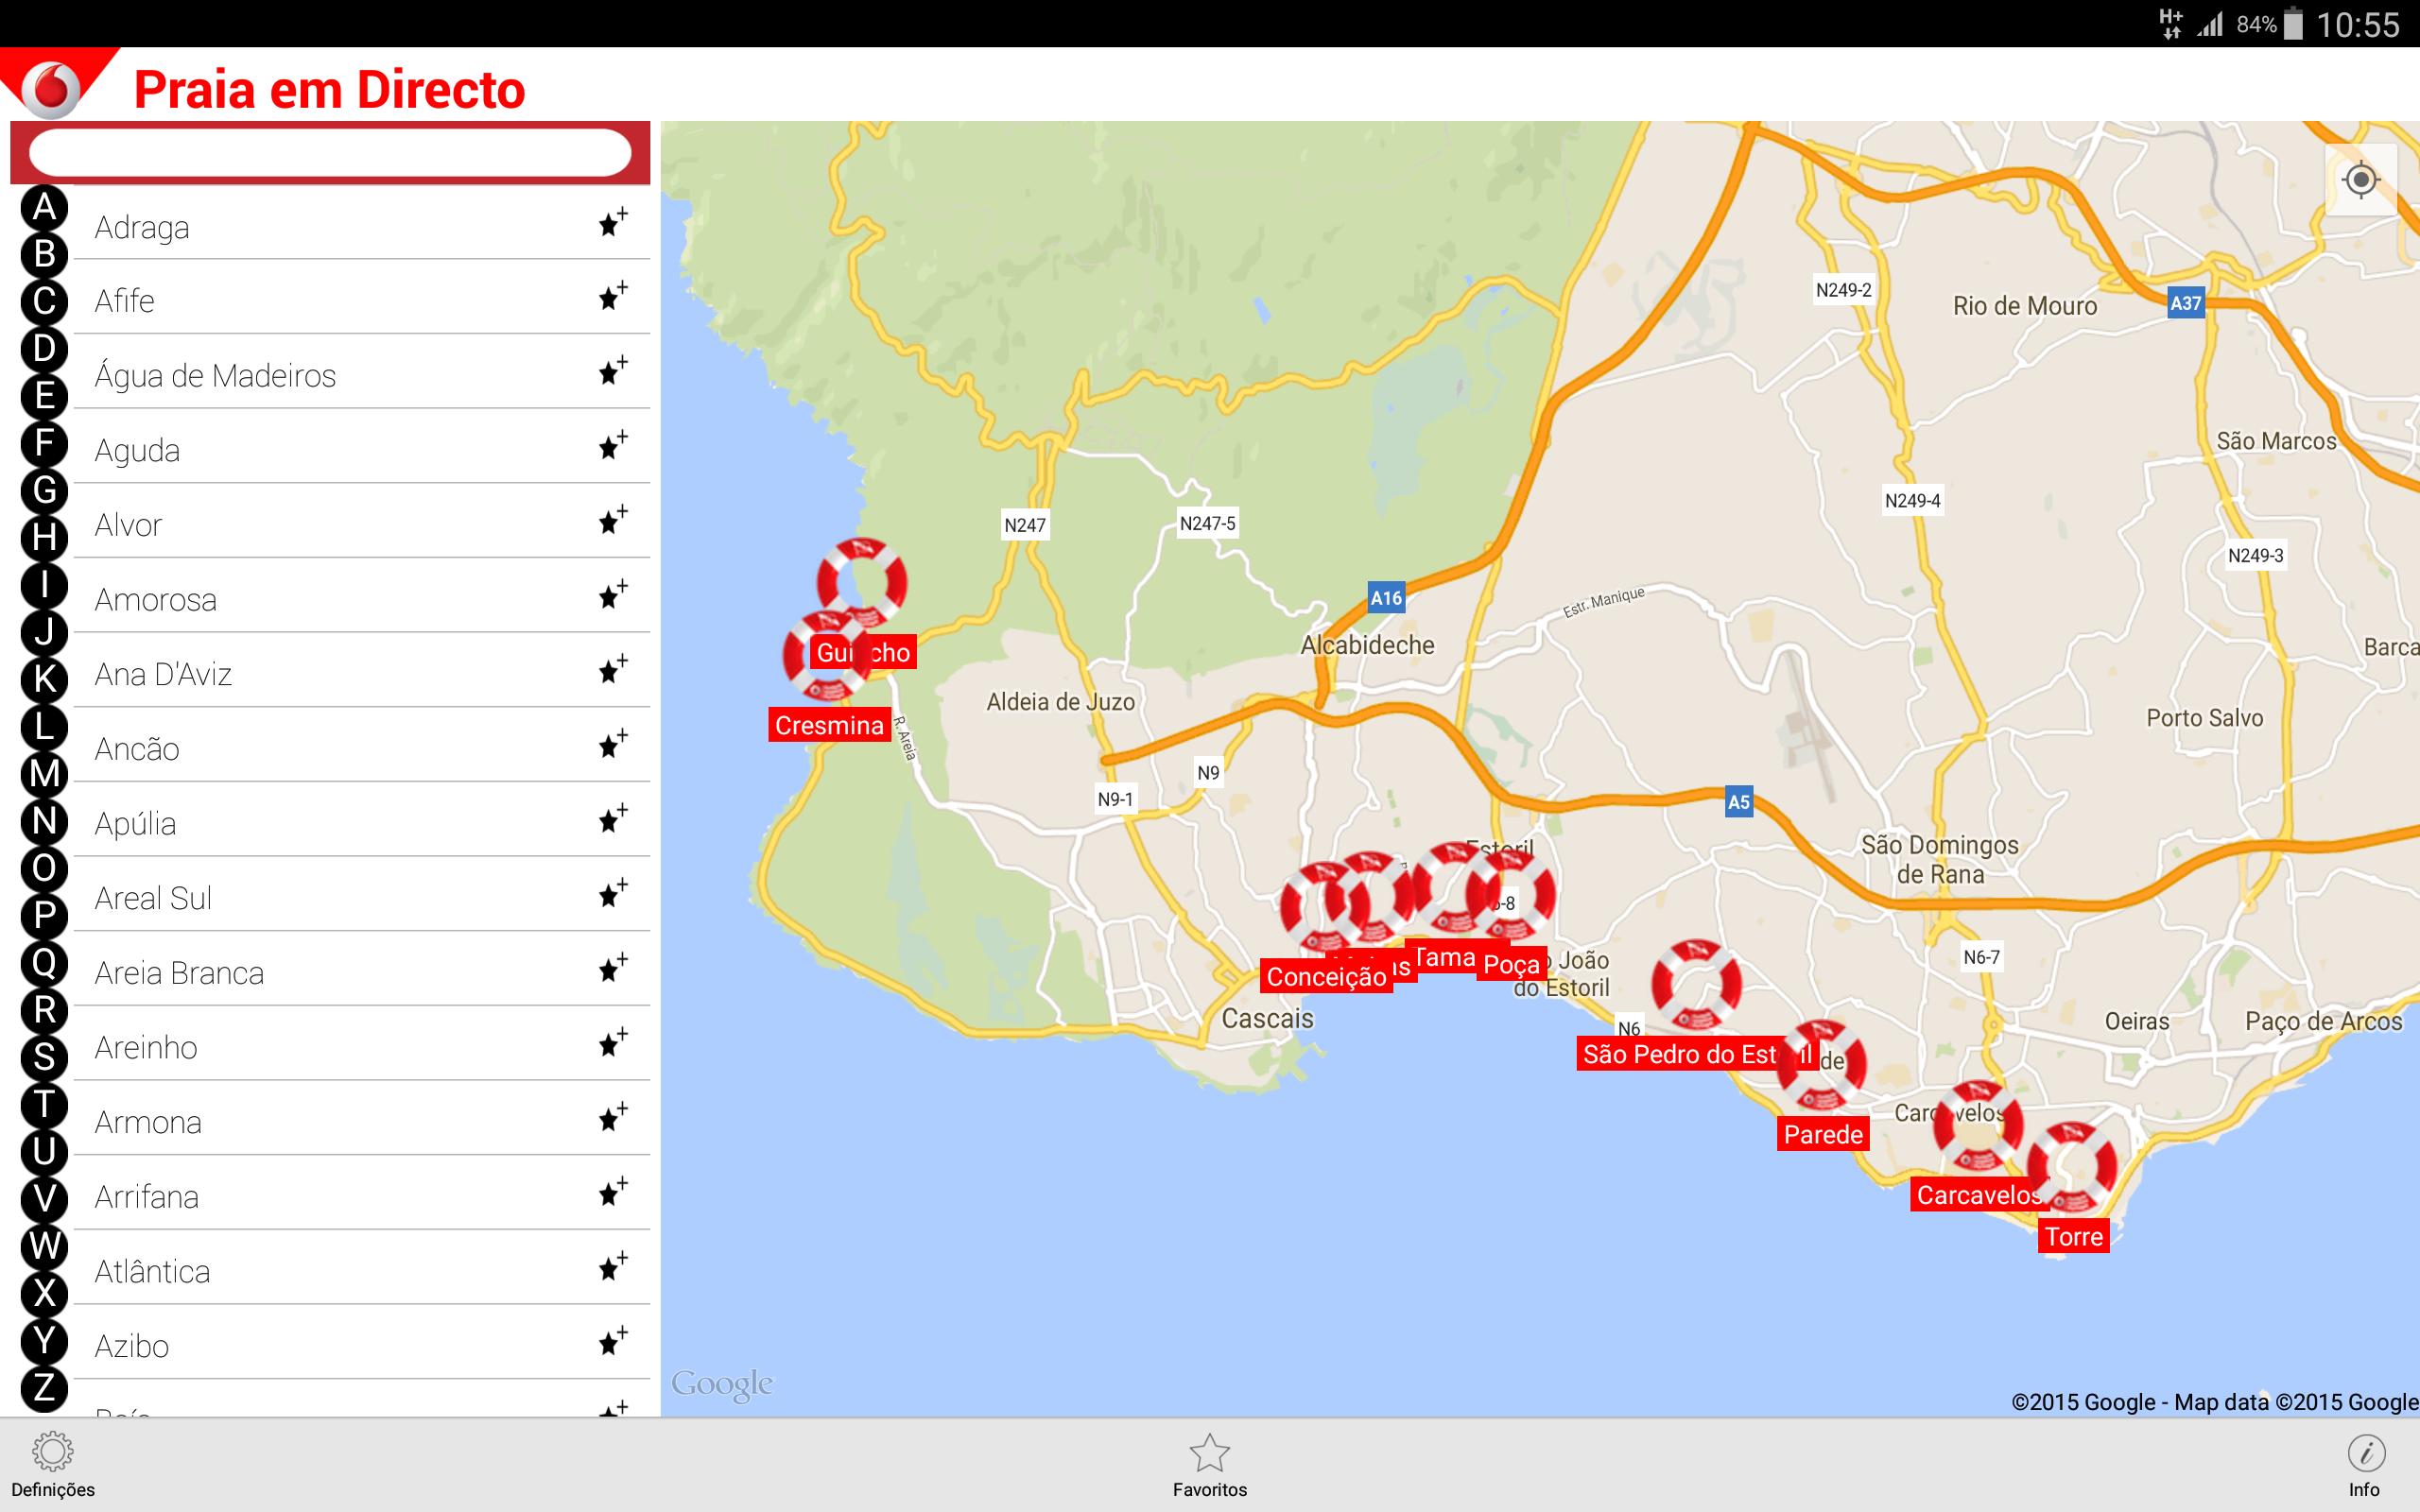Tap the Carcavelos lifebuoy marker
2420x1512 pixels.
[1977, 1127]
